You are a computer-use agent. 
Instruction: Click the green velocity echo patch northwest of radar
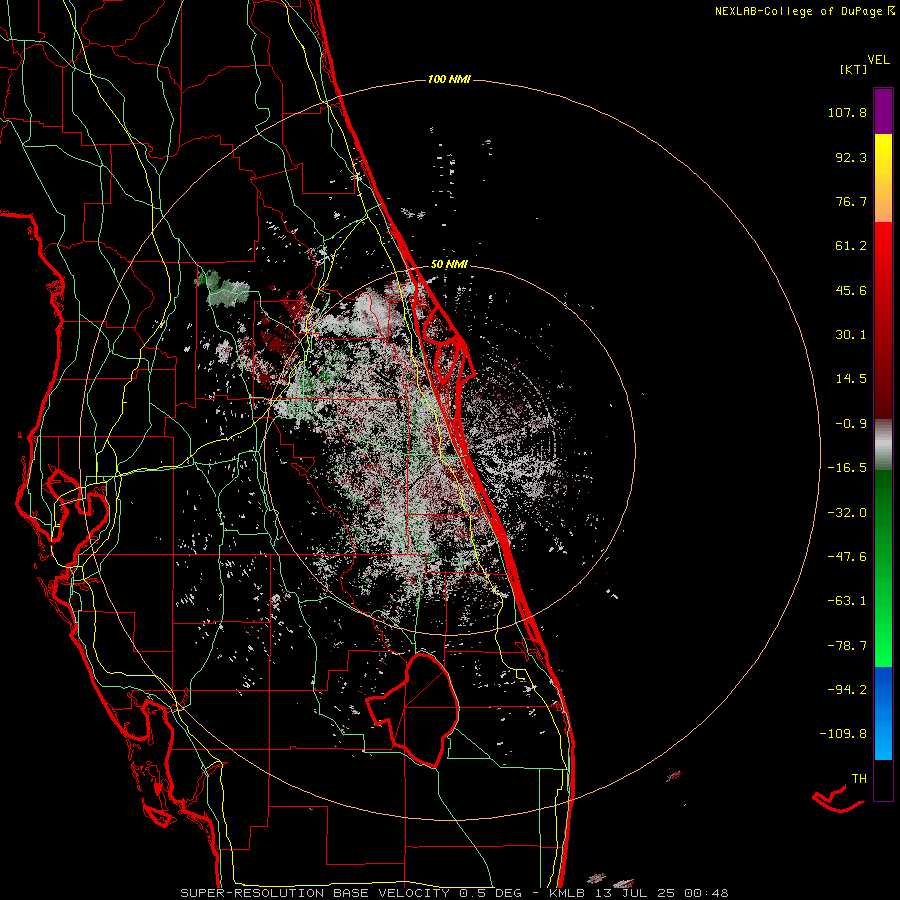tap(224, 288)
